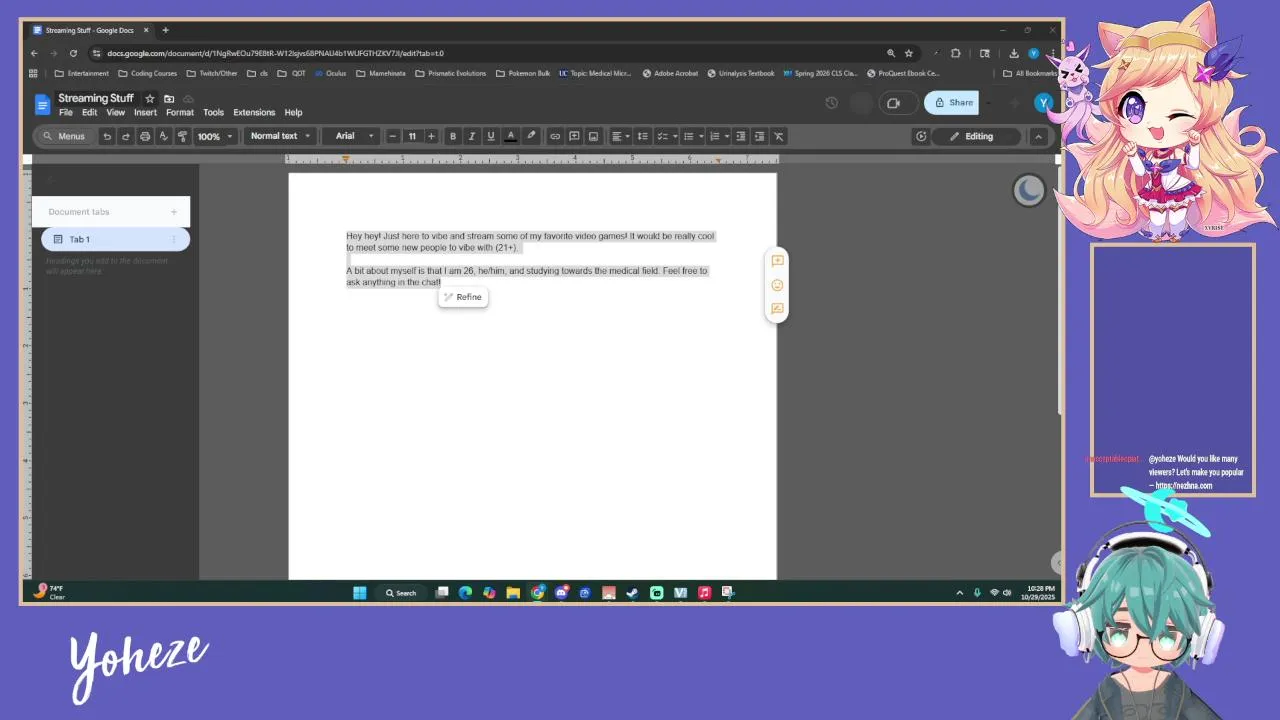1280x720 pixels.
Task: Toggle underline formatting
Action: (490, 136)
